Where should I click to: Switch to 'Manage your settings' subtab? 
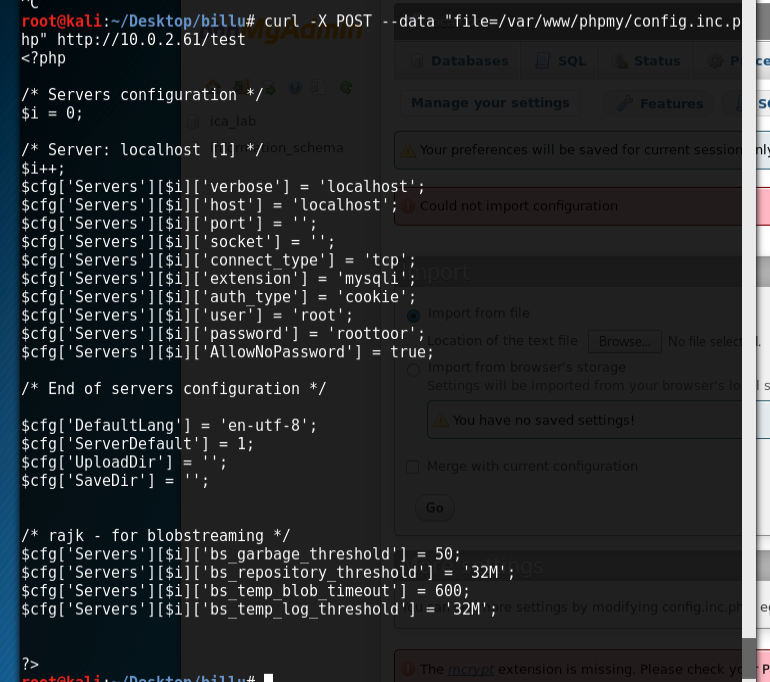(490, 103)
